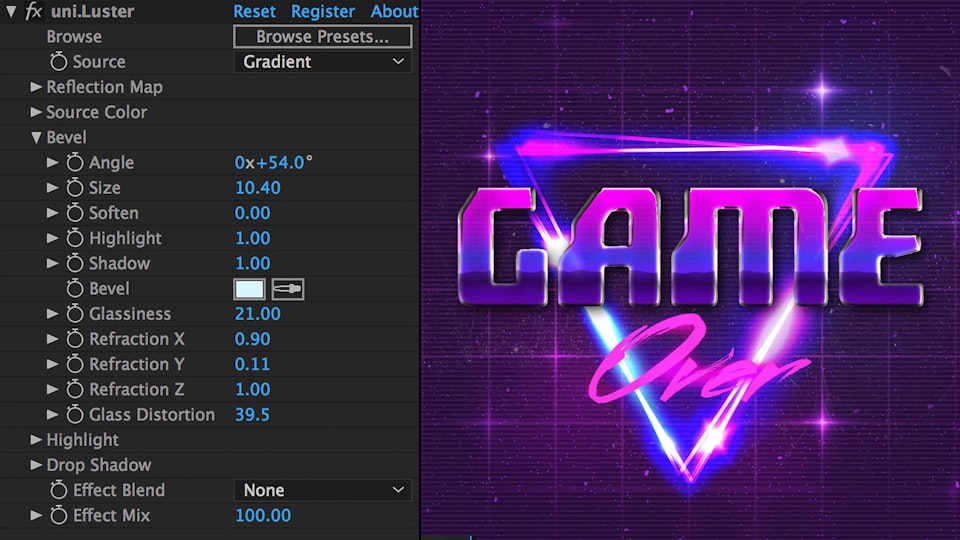This screenshot has height=540, width=960.
Task: Click Reset for uni.Luster effect
Action: coord(254,12)
